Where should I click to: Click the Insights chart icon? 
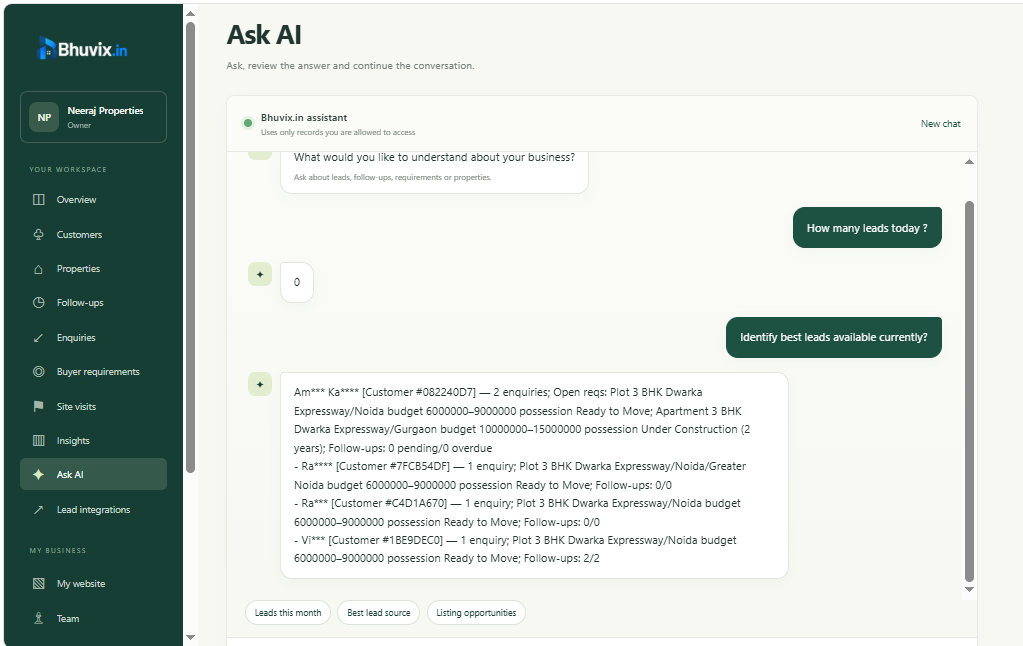click(x=38, y=441)
